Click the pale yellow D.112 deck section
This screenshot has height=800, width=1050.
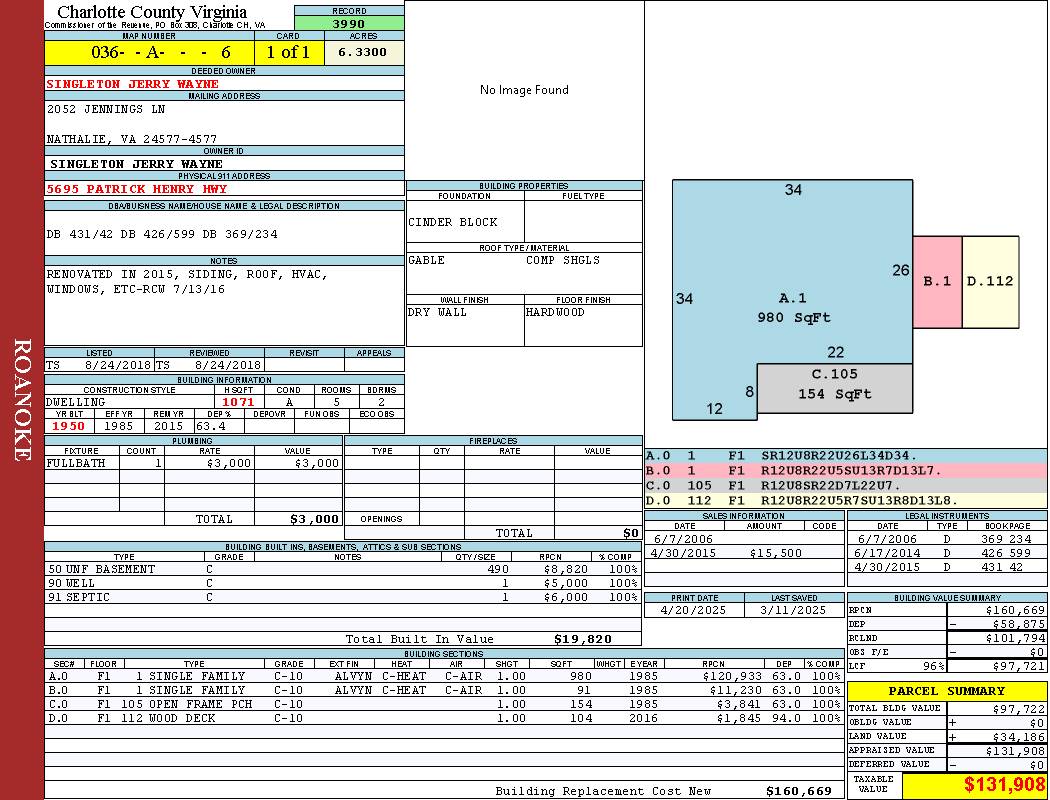tap(990, 281)
